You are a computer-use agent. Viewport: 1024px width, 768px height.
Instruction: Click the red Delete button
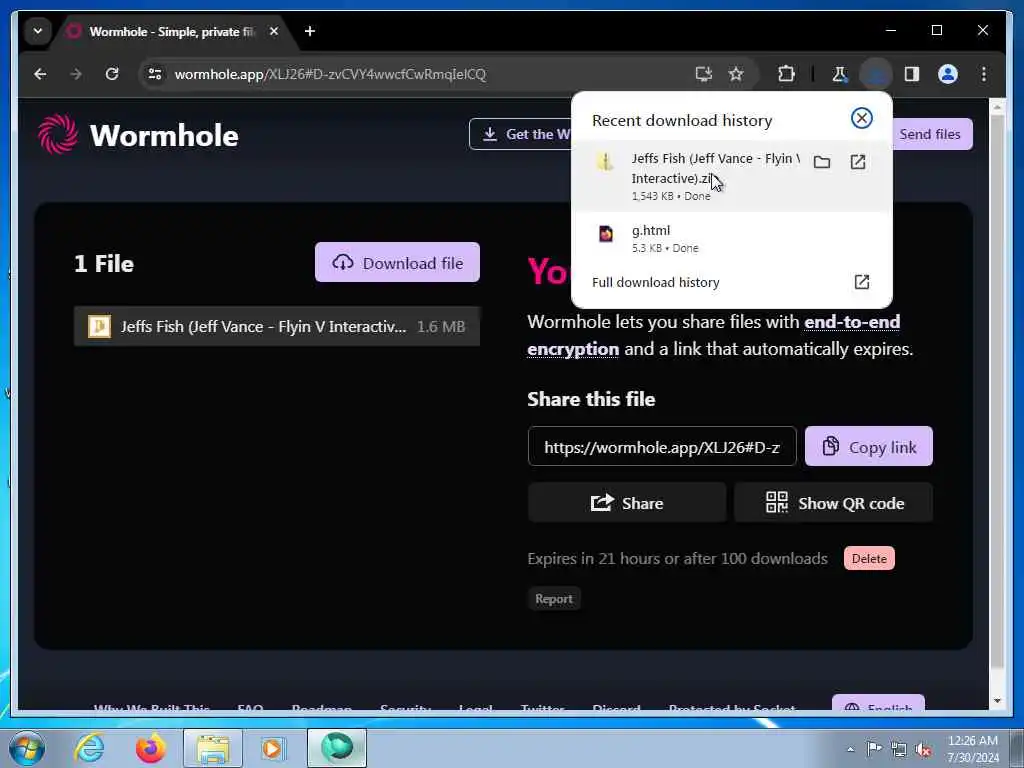[869, 558]
